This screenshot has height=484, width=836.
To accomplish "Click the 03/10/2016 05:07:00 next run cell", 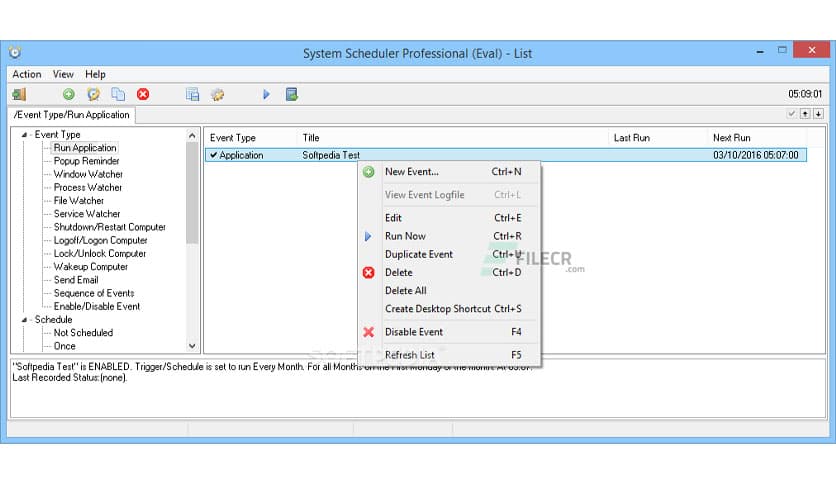I will tap(755, 155).
